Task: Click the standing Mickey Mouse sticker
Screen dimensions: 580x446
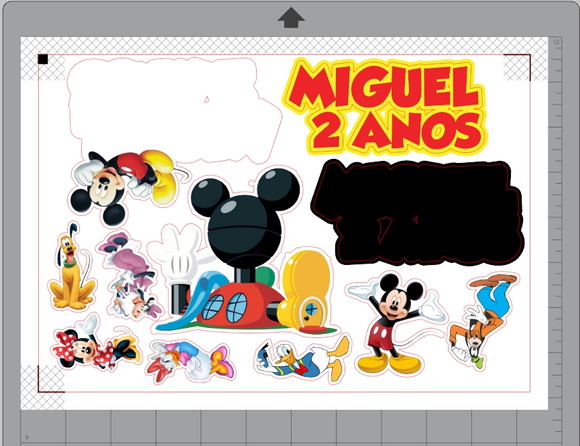Action: [x=397, y=323]
